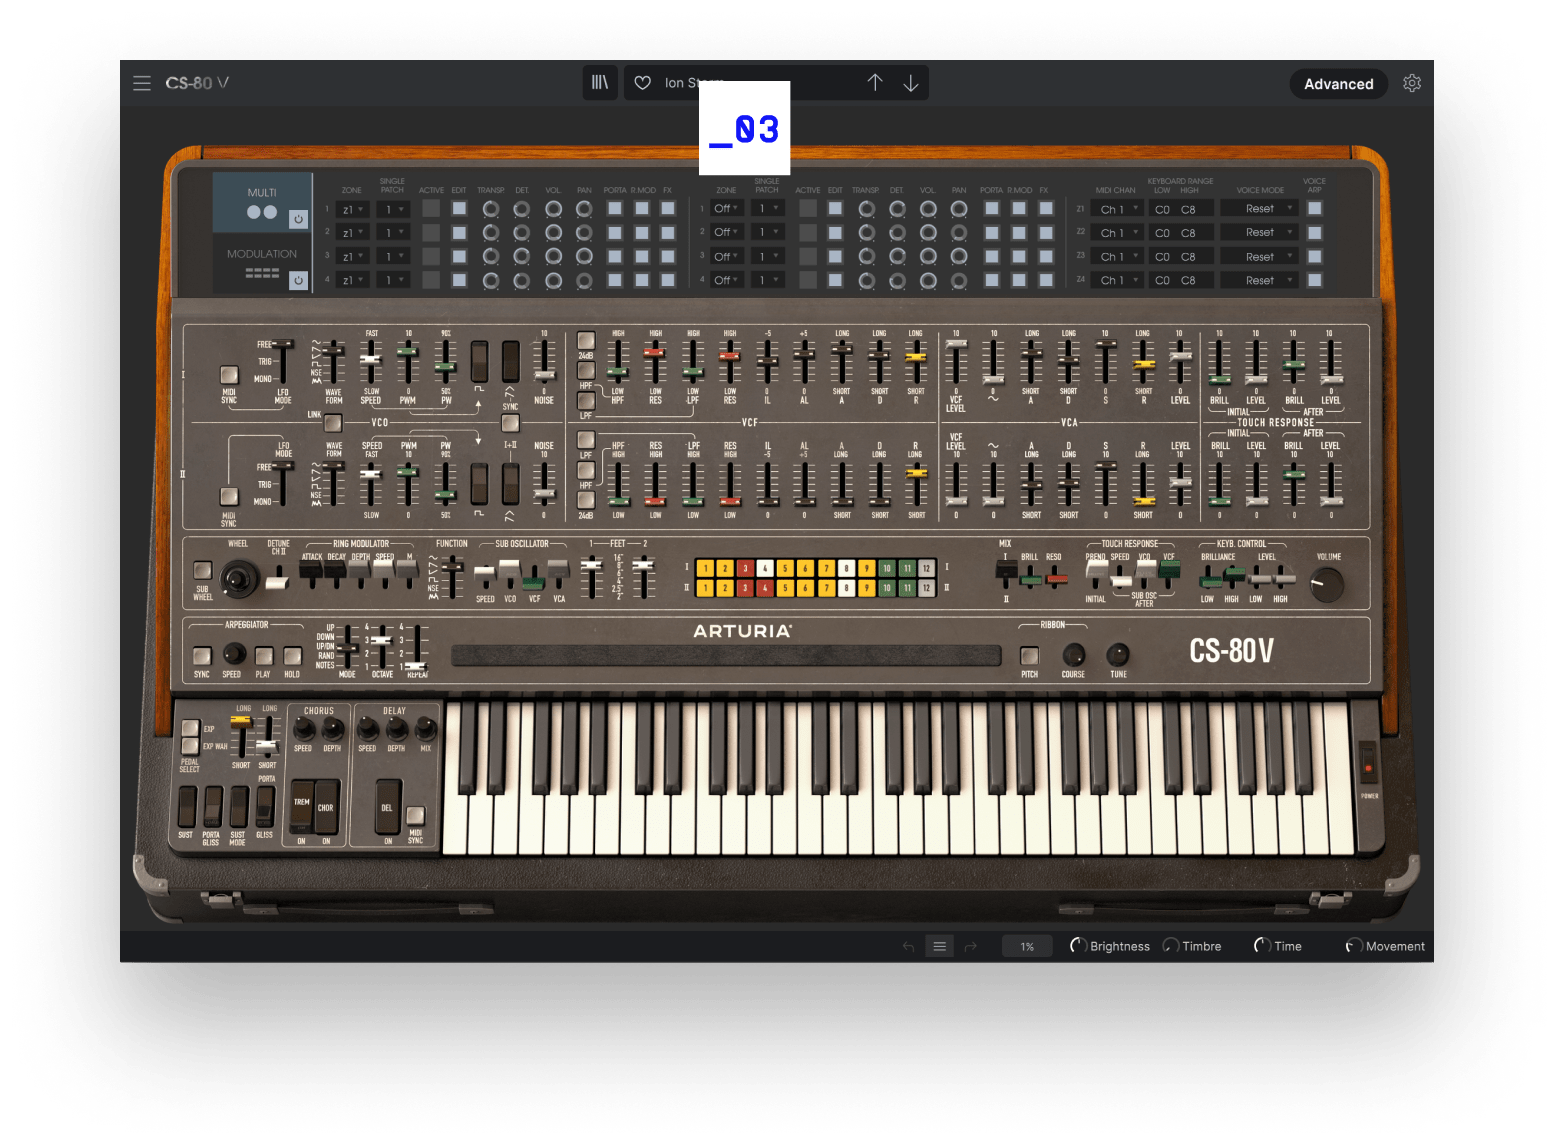Click the redo arrow in bottom bar
Screen dimensions: 1555x1143
pyautogui.click(x=970, y=946)
